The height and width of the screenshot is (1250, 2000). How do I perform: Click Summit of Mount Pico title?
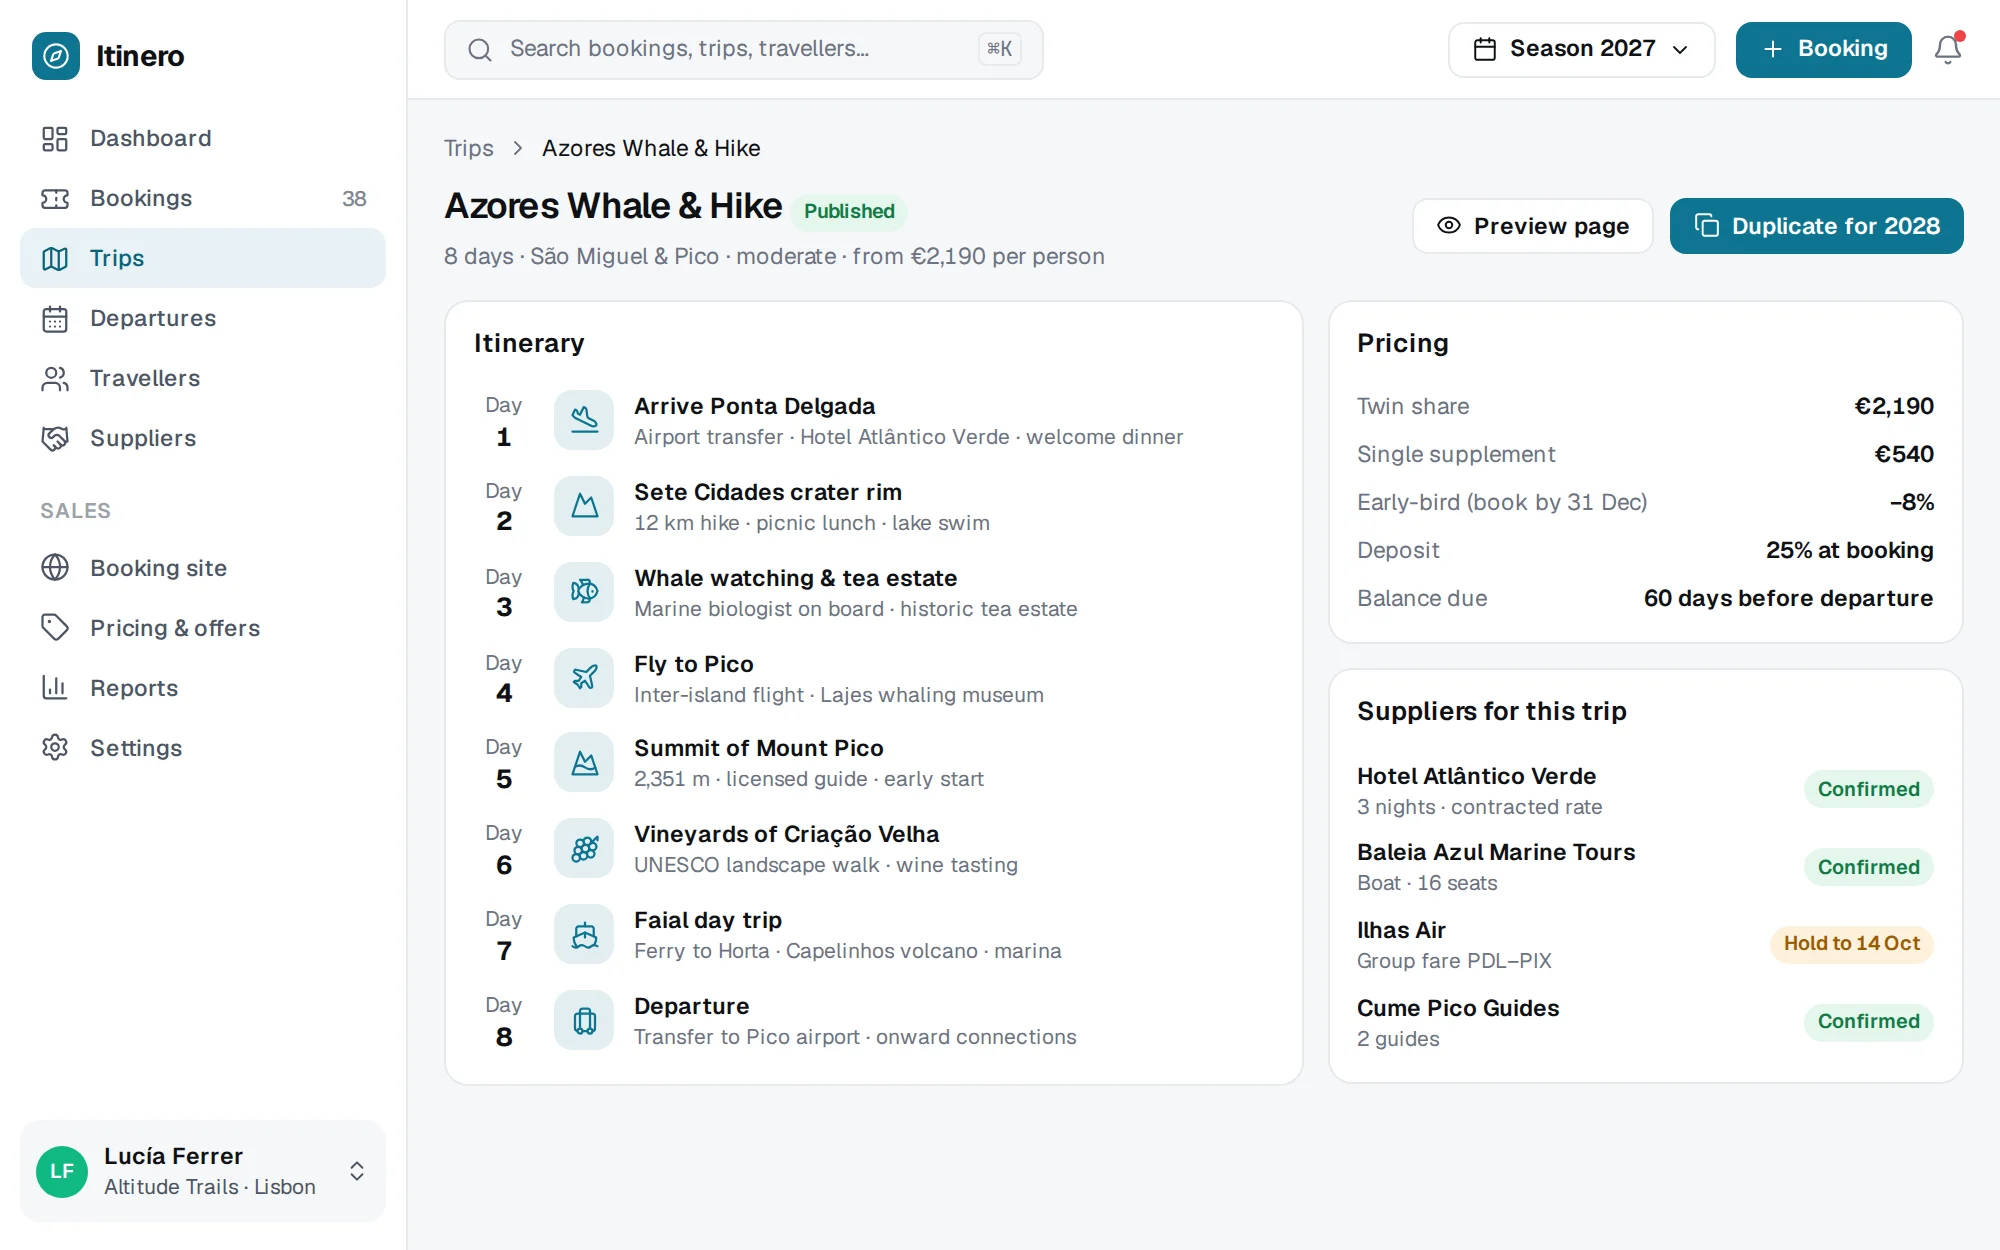click(x=758, y=748)
